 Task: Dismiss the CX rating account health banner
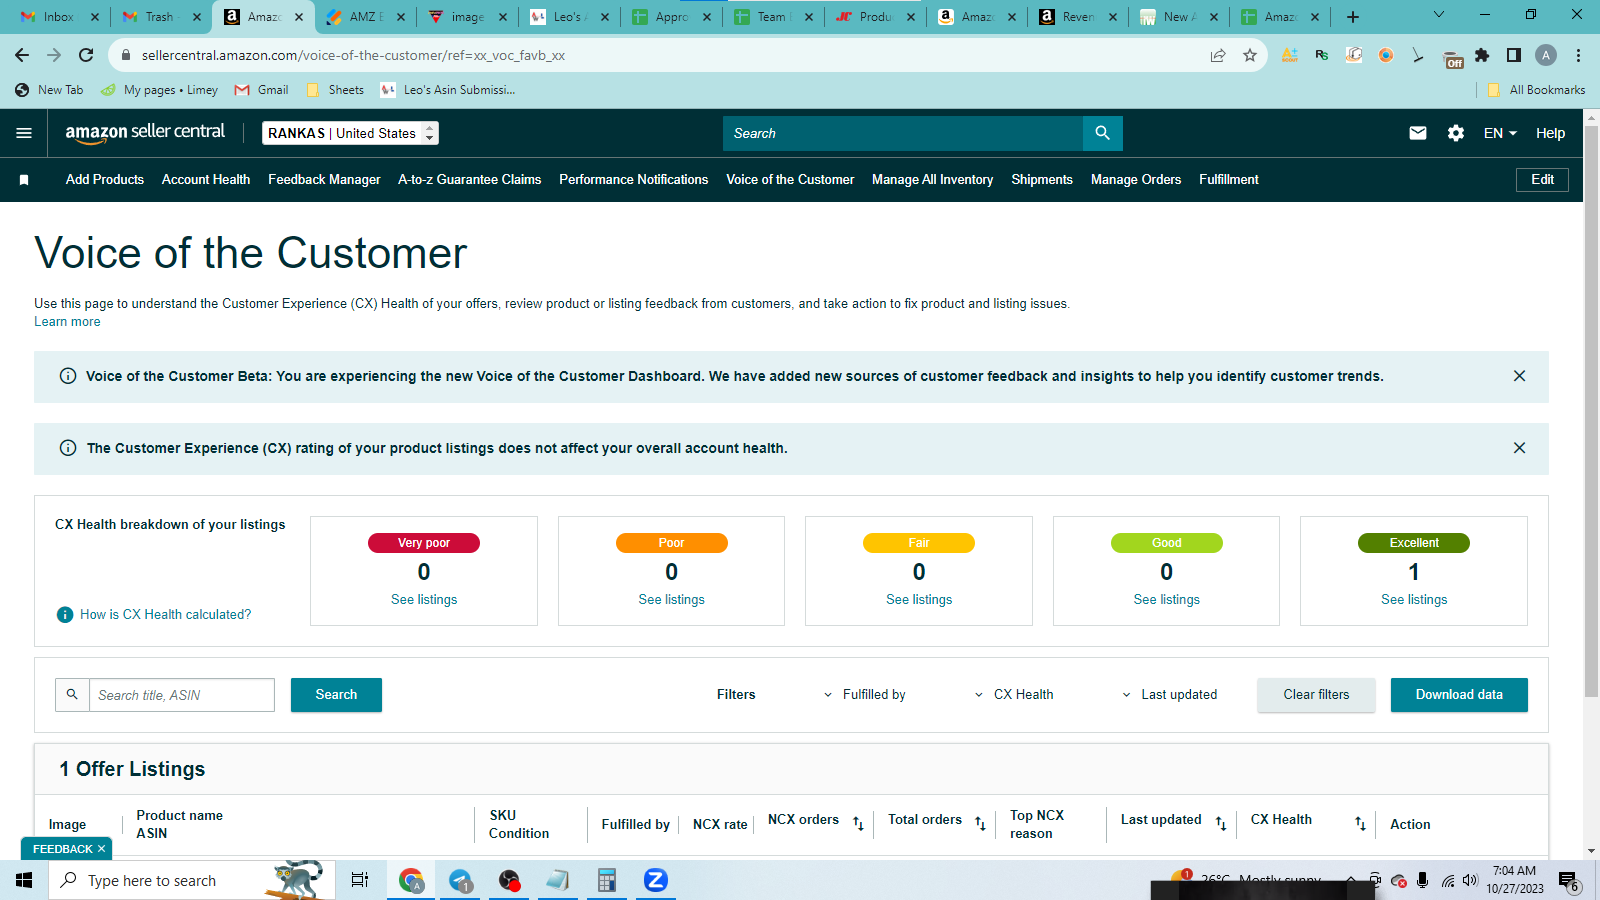[1519, 448]
